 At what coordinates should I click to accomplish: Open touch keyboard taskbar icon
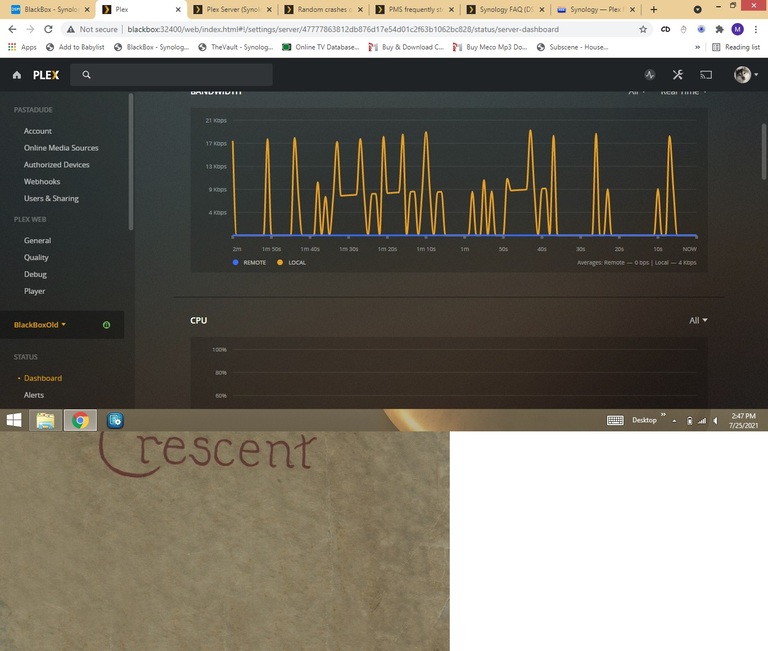coord(615,420)
